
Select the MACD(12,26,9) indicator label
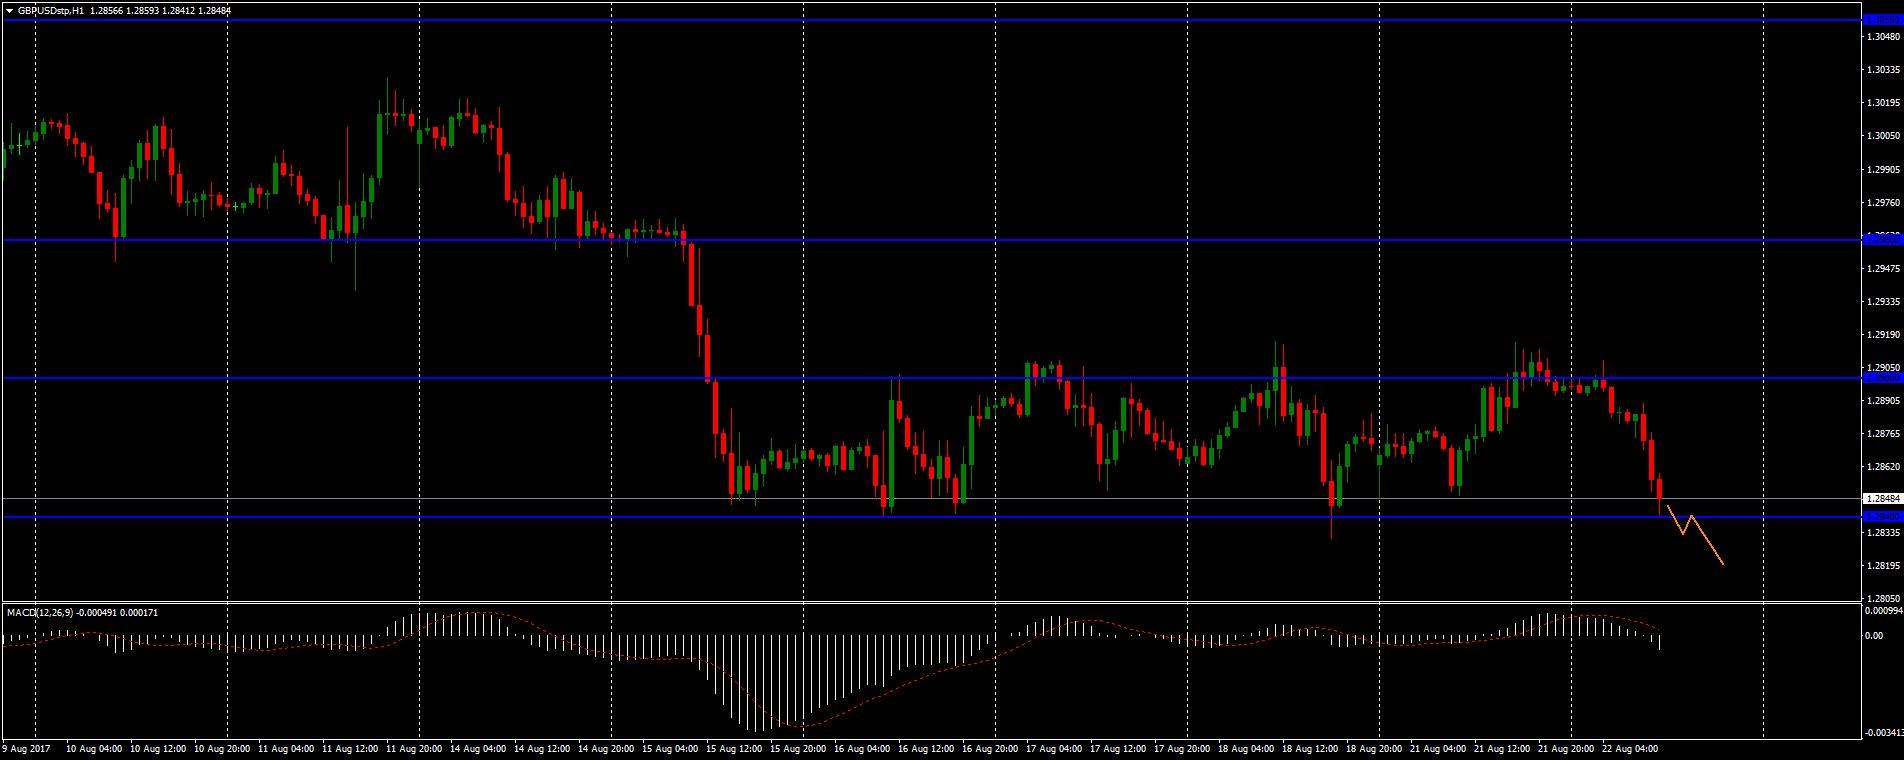39,612
